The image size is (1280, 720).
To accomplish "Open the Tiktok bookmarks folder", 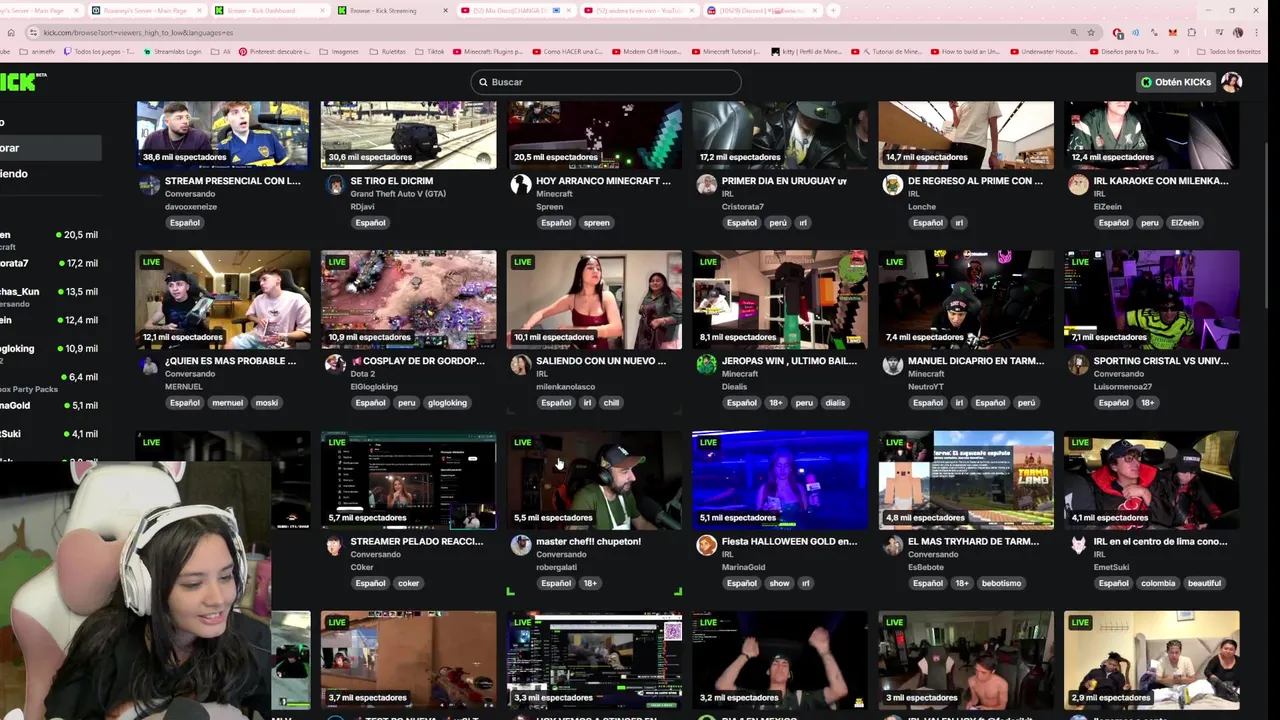I will point(430,51).
